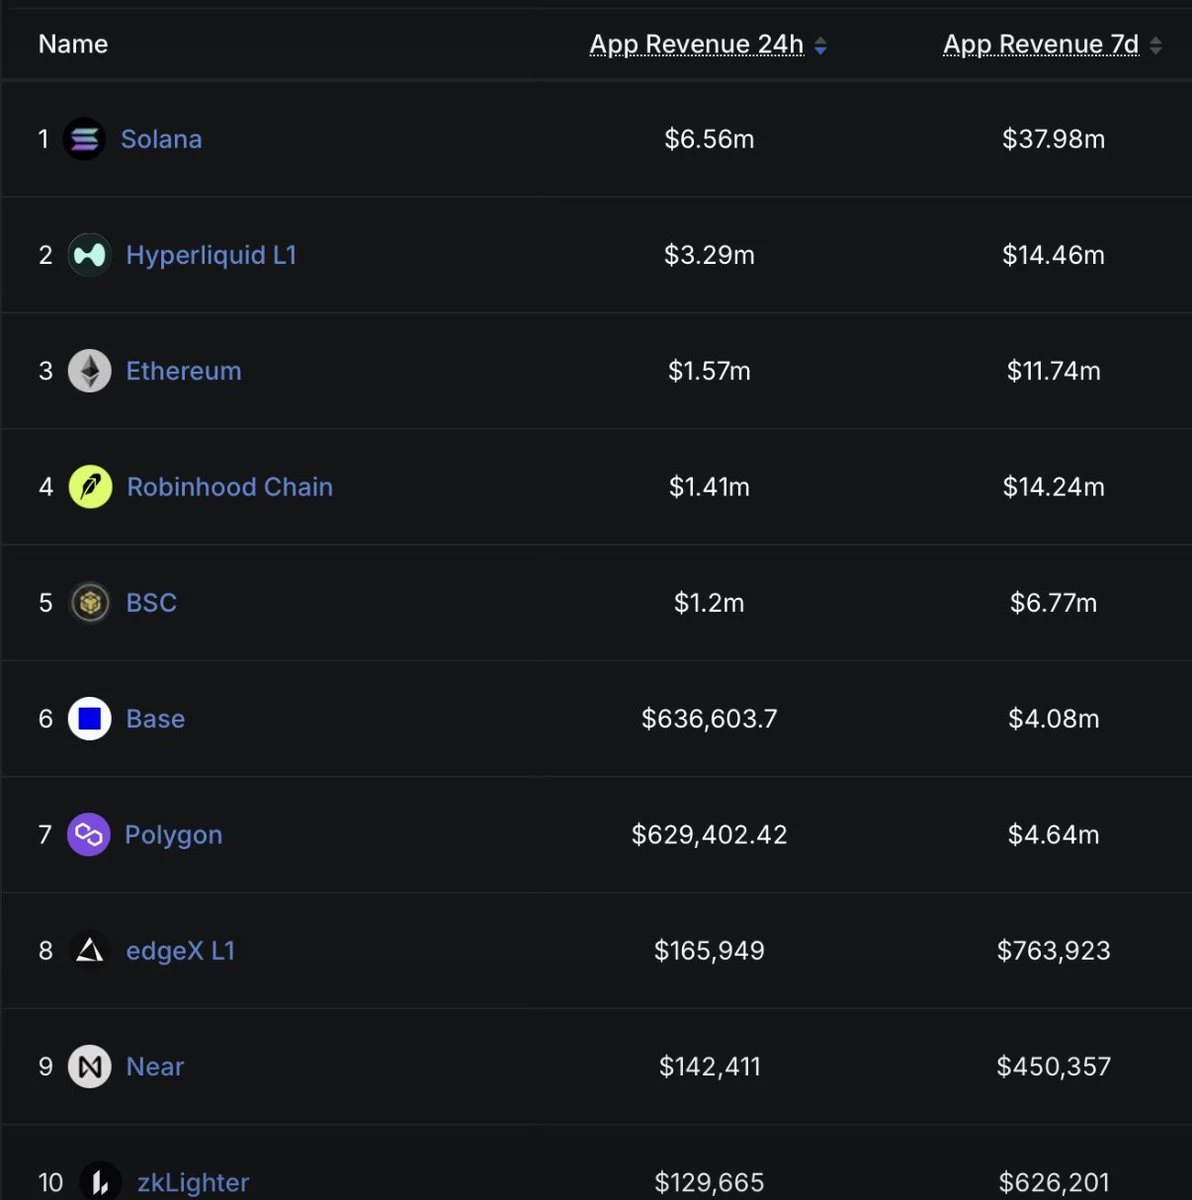Image resolution: width=1192 pixels, height=1200 pixels.
Task: Open the edgeX L1 chain link
Action: pos(180,951)
